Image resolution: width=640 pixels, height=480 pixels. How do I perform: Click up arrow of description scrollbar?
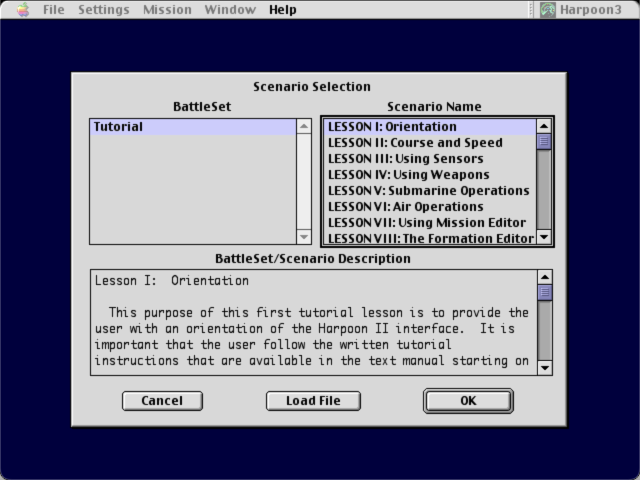(545, 277)
